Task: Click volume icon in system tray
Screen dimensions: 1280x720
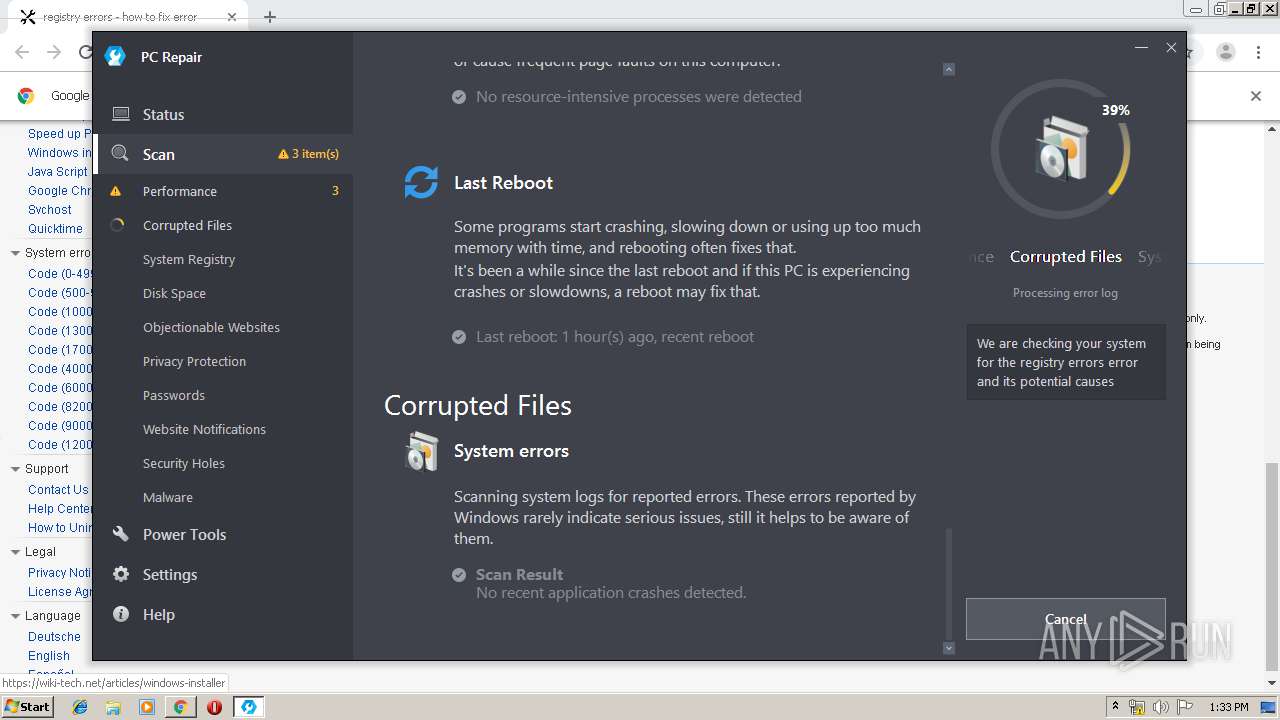Action: (x=1161, y=707)
